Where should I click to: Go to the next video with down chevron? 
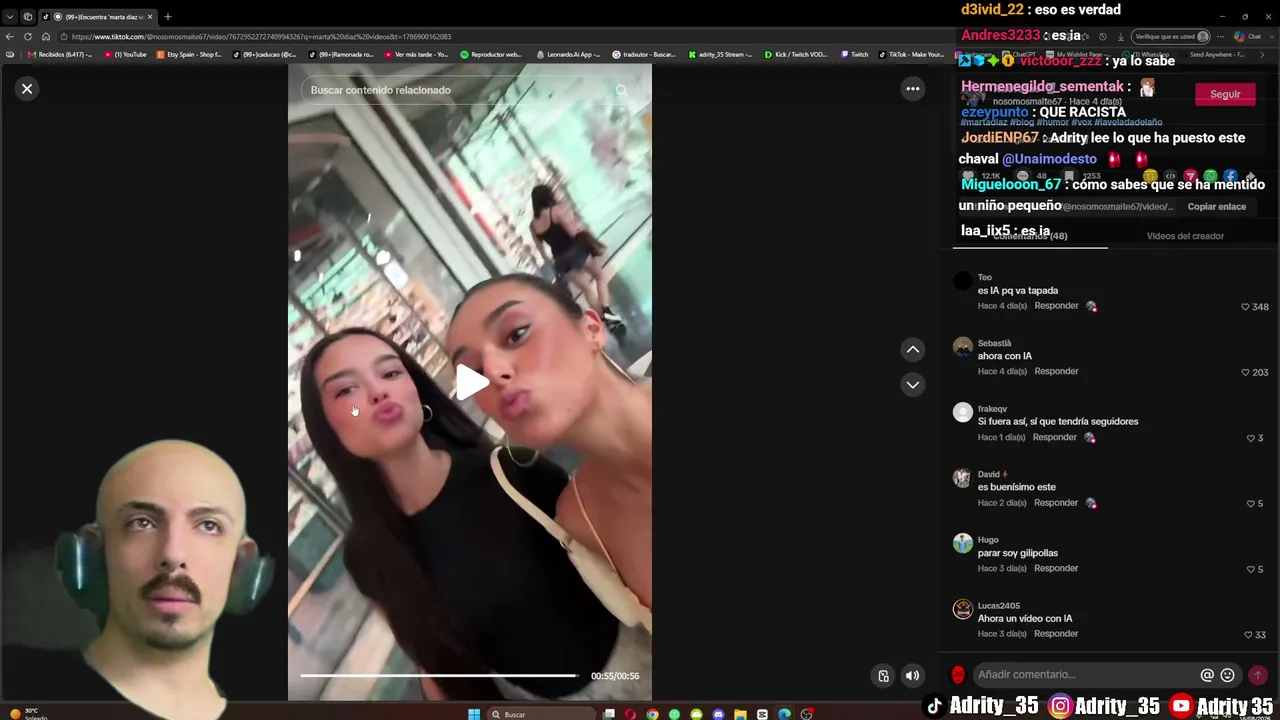pyautogui.click(x=913, y=385)
